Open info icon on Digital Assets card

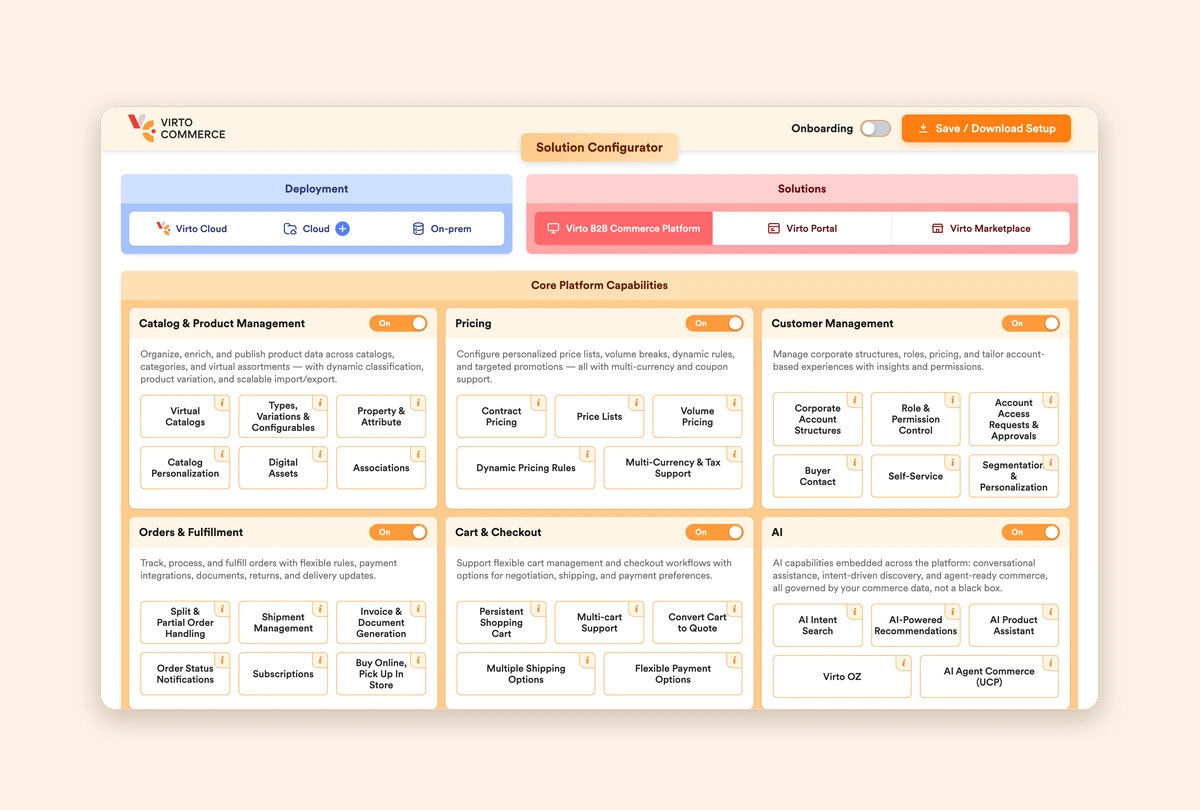coord(320,454)
